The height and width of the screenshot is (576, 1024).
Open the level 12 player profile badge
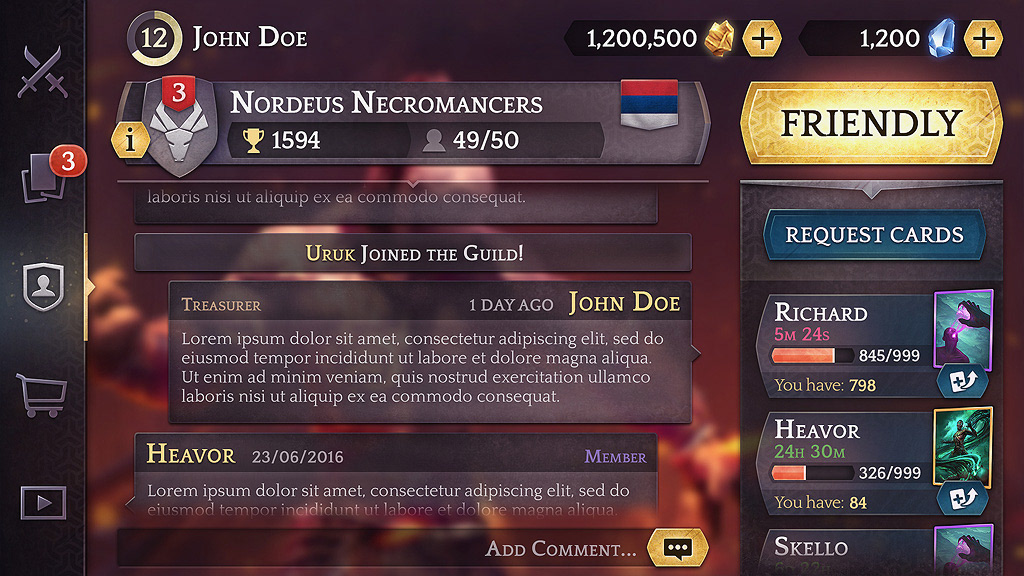click(155, 39)
